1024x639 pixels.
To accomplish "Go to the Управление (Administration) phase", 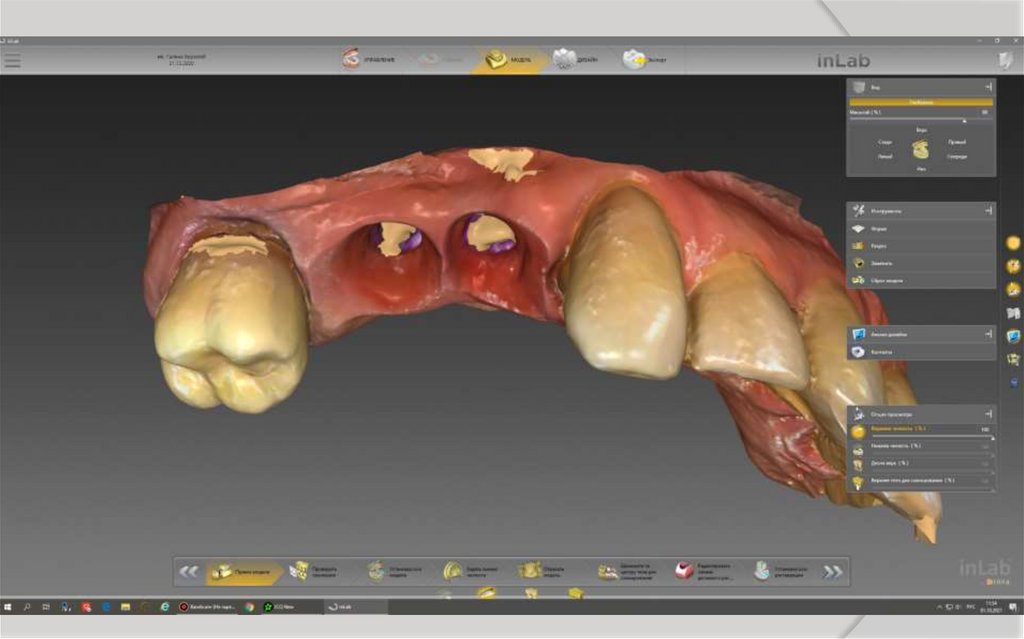I will pos(369,59).
